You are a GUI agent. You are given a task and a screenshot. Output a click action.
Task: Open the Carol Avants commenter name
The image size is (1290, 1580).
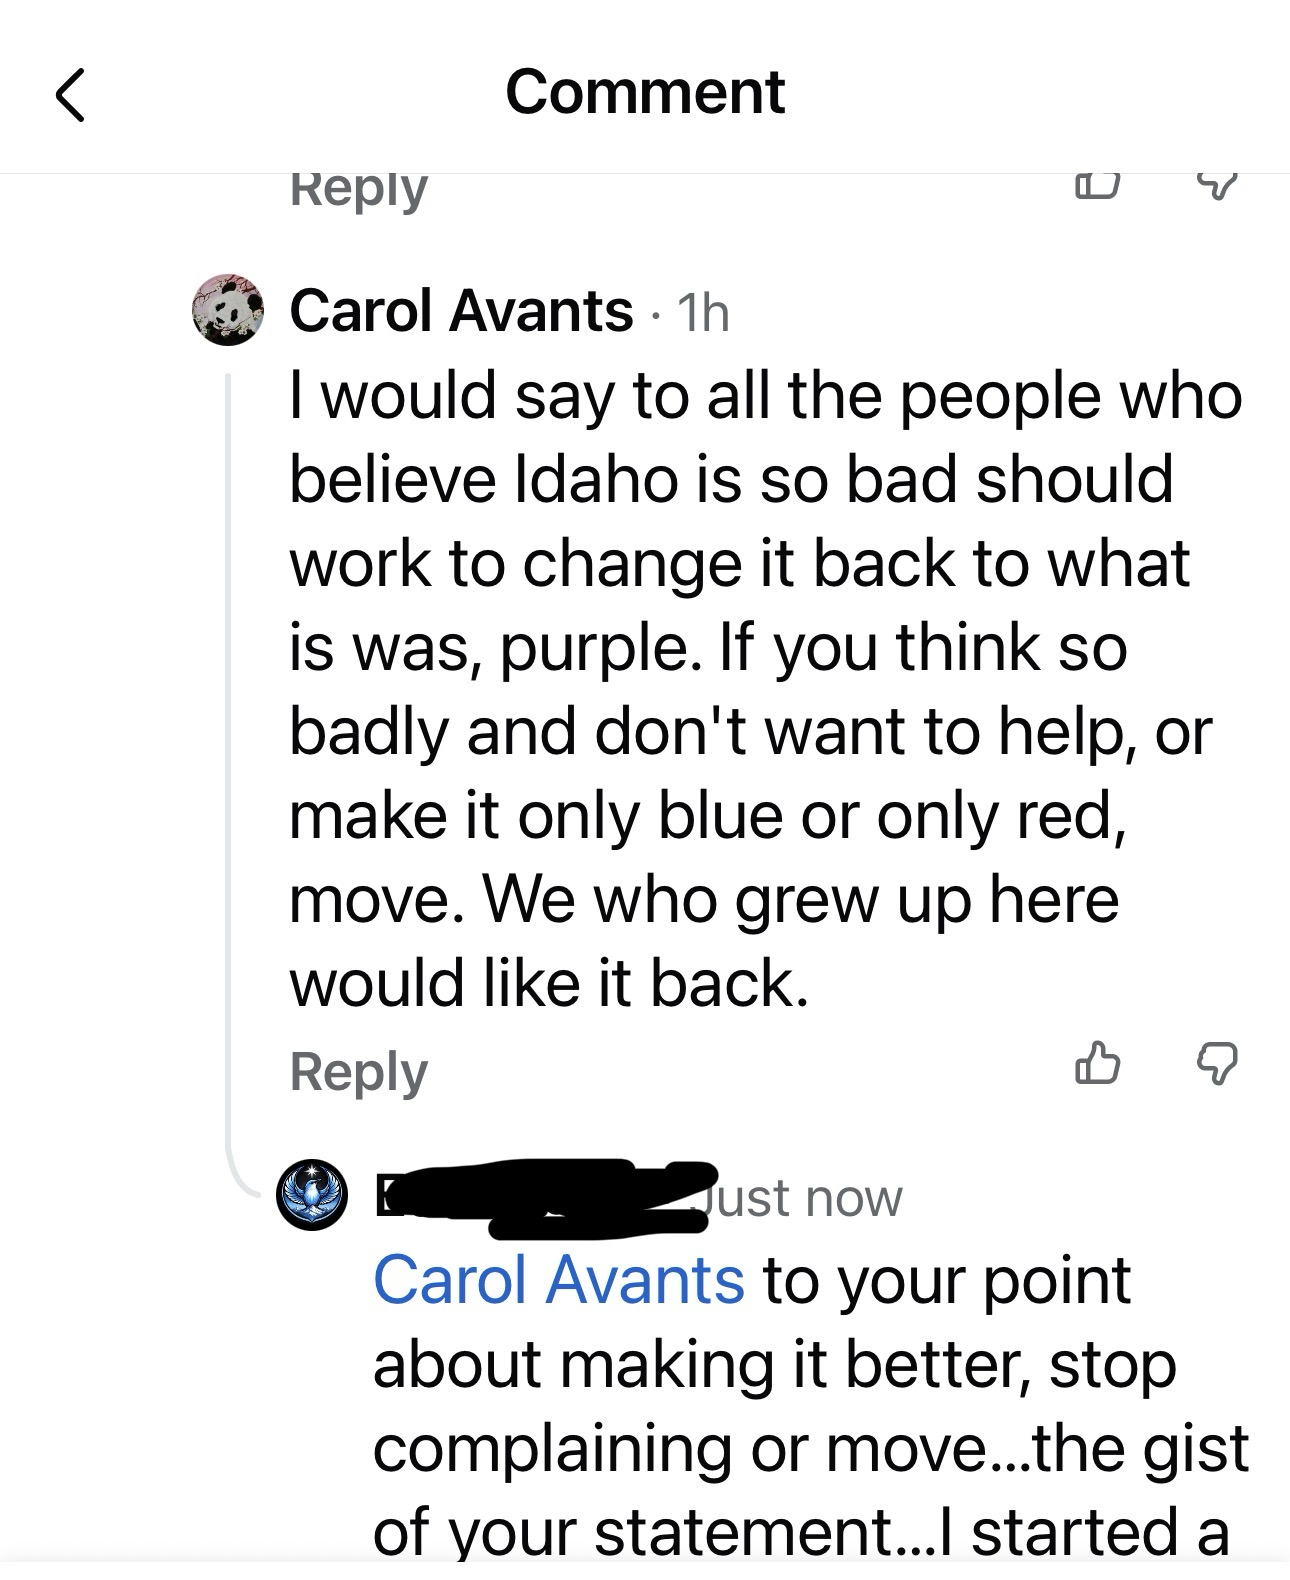(461, 310)
